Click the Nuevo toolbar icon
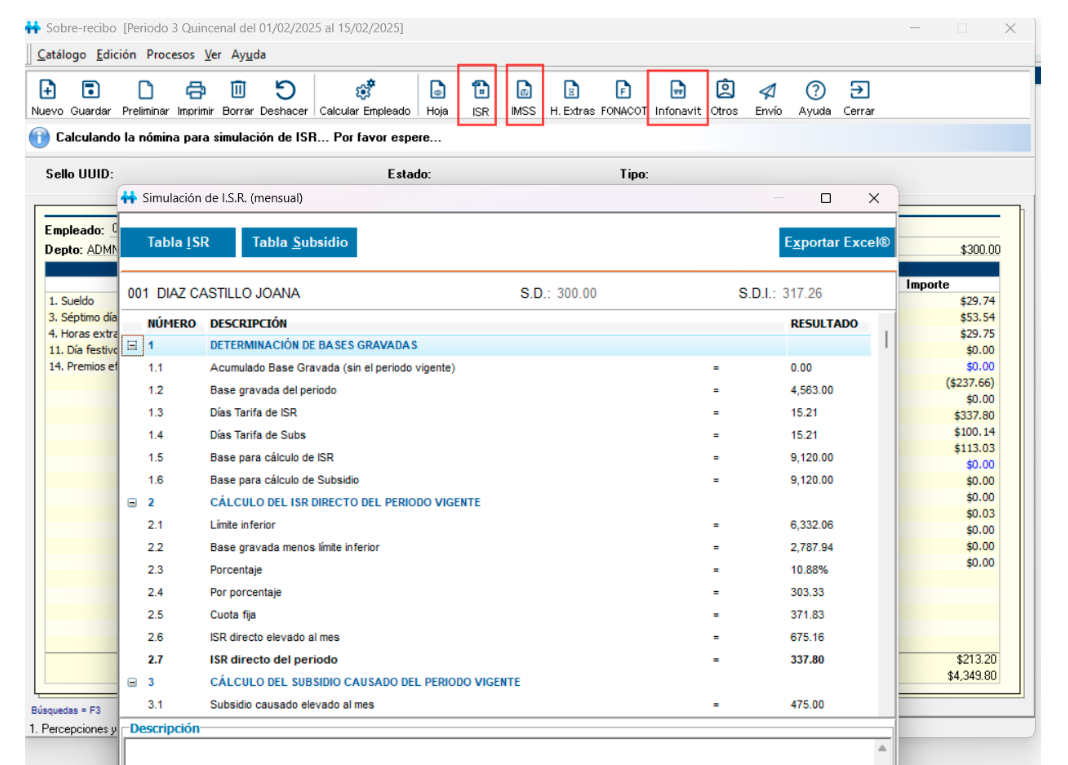The image size is (1068, 765). [x=47, y=90]
